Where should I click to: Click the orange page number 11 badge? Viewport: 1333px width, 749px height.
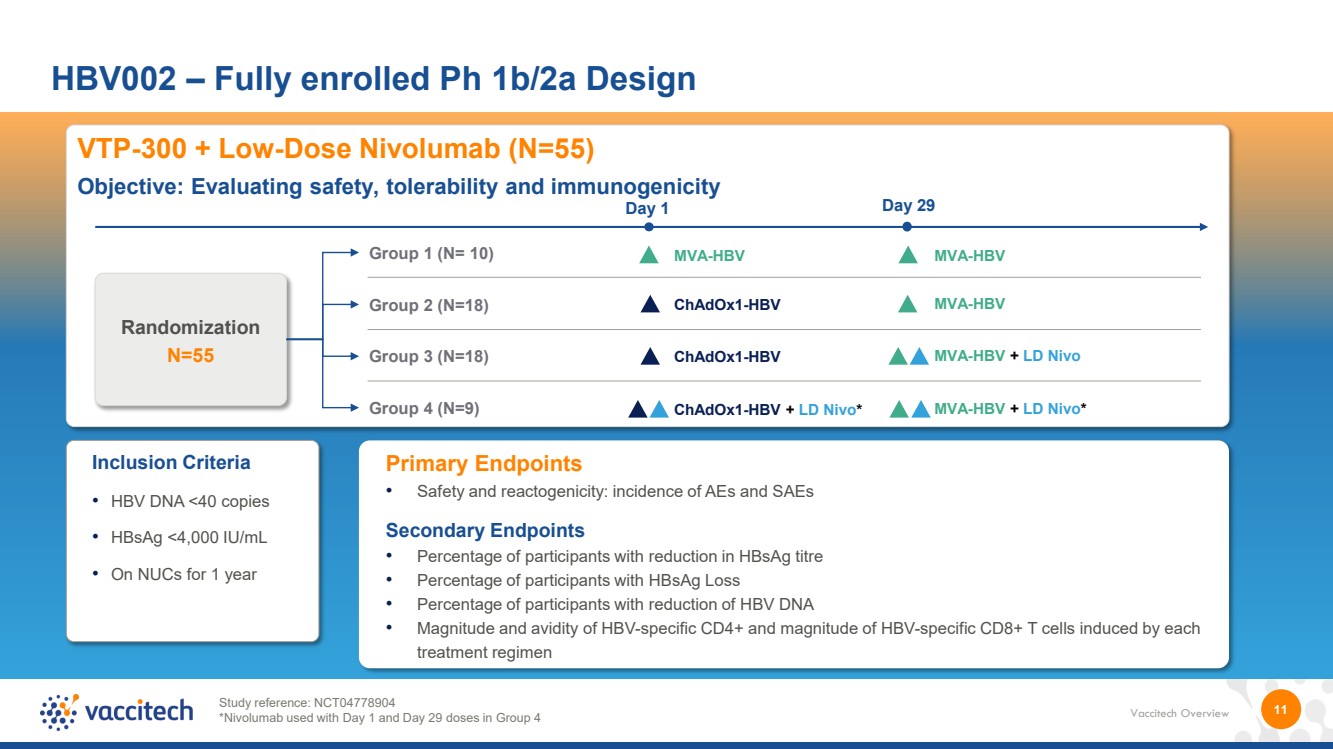[x=1280, y=709]
